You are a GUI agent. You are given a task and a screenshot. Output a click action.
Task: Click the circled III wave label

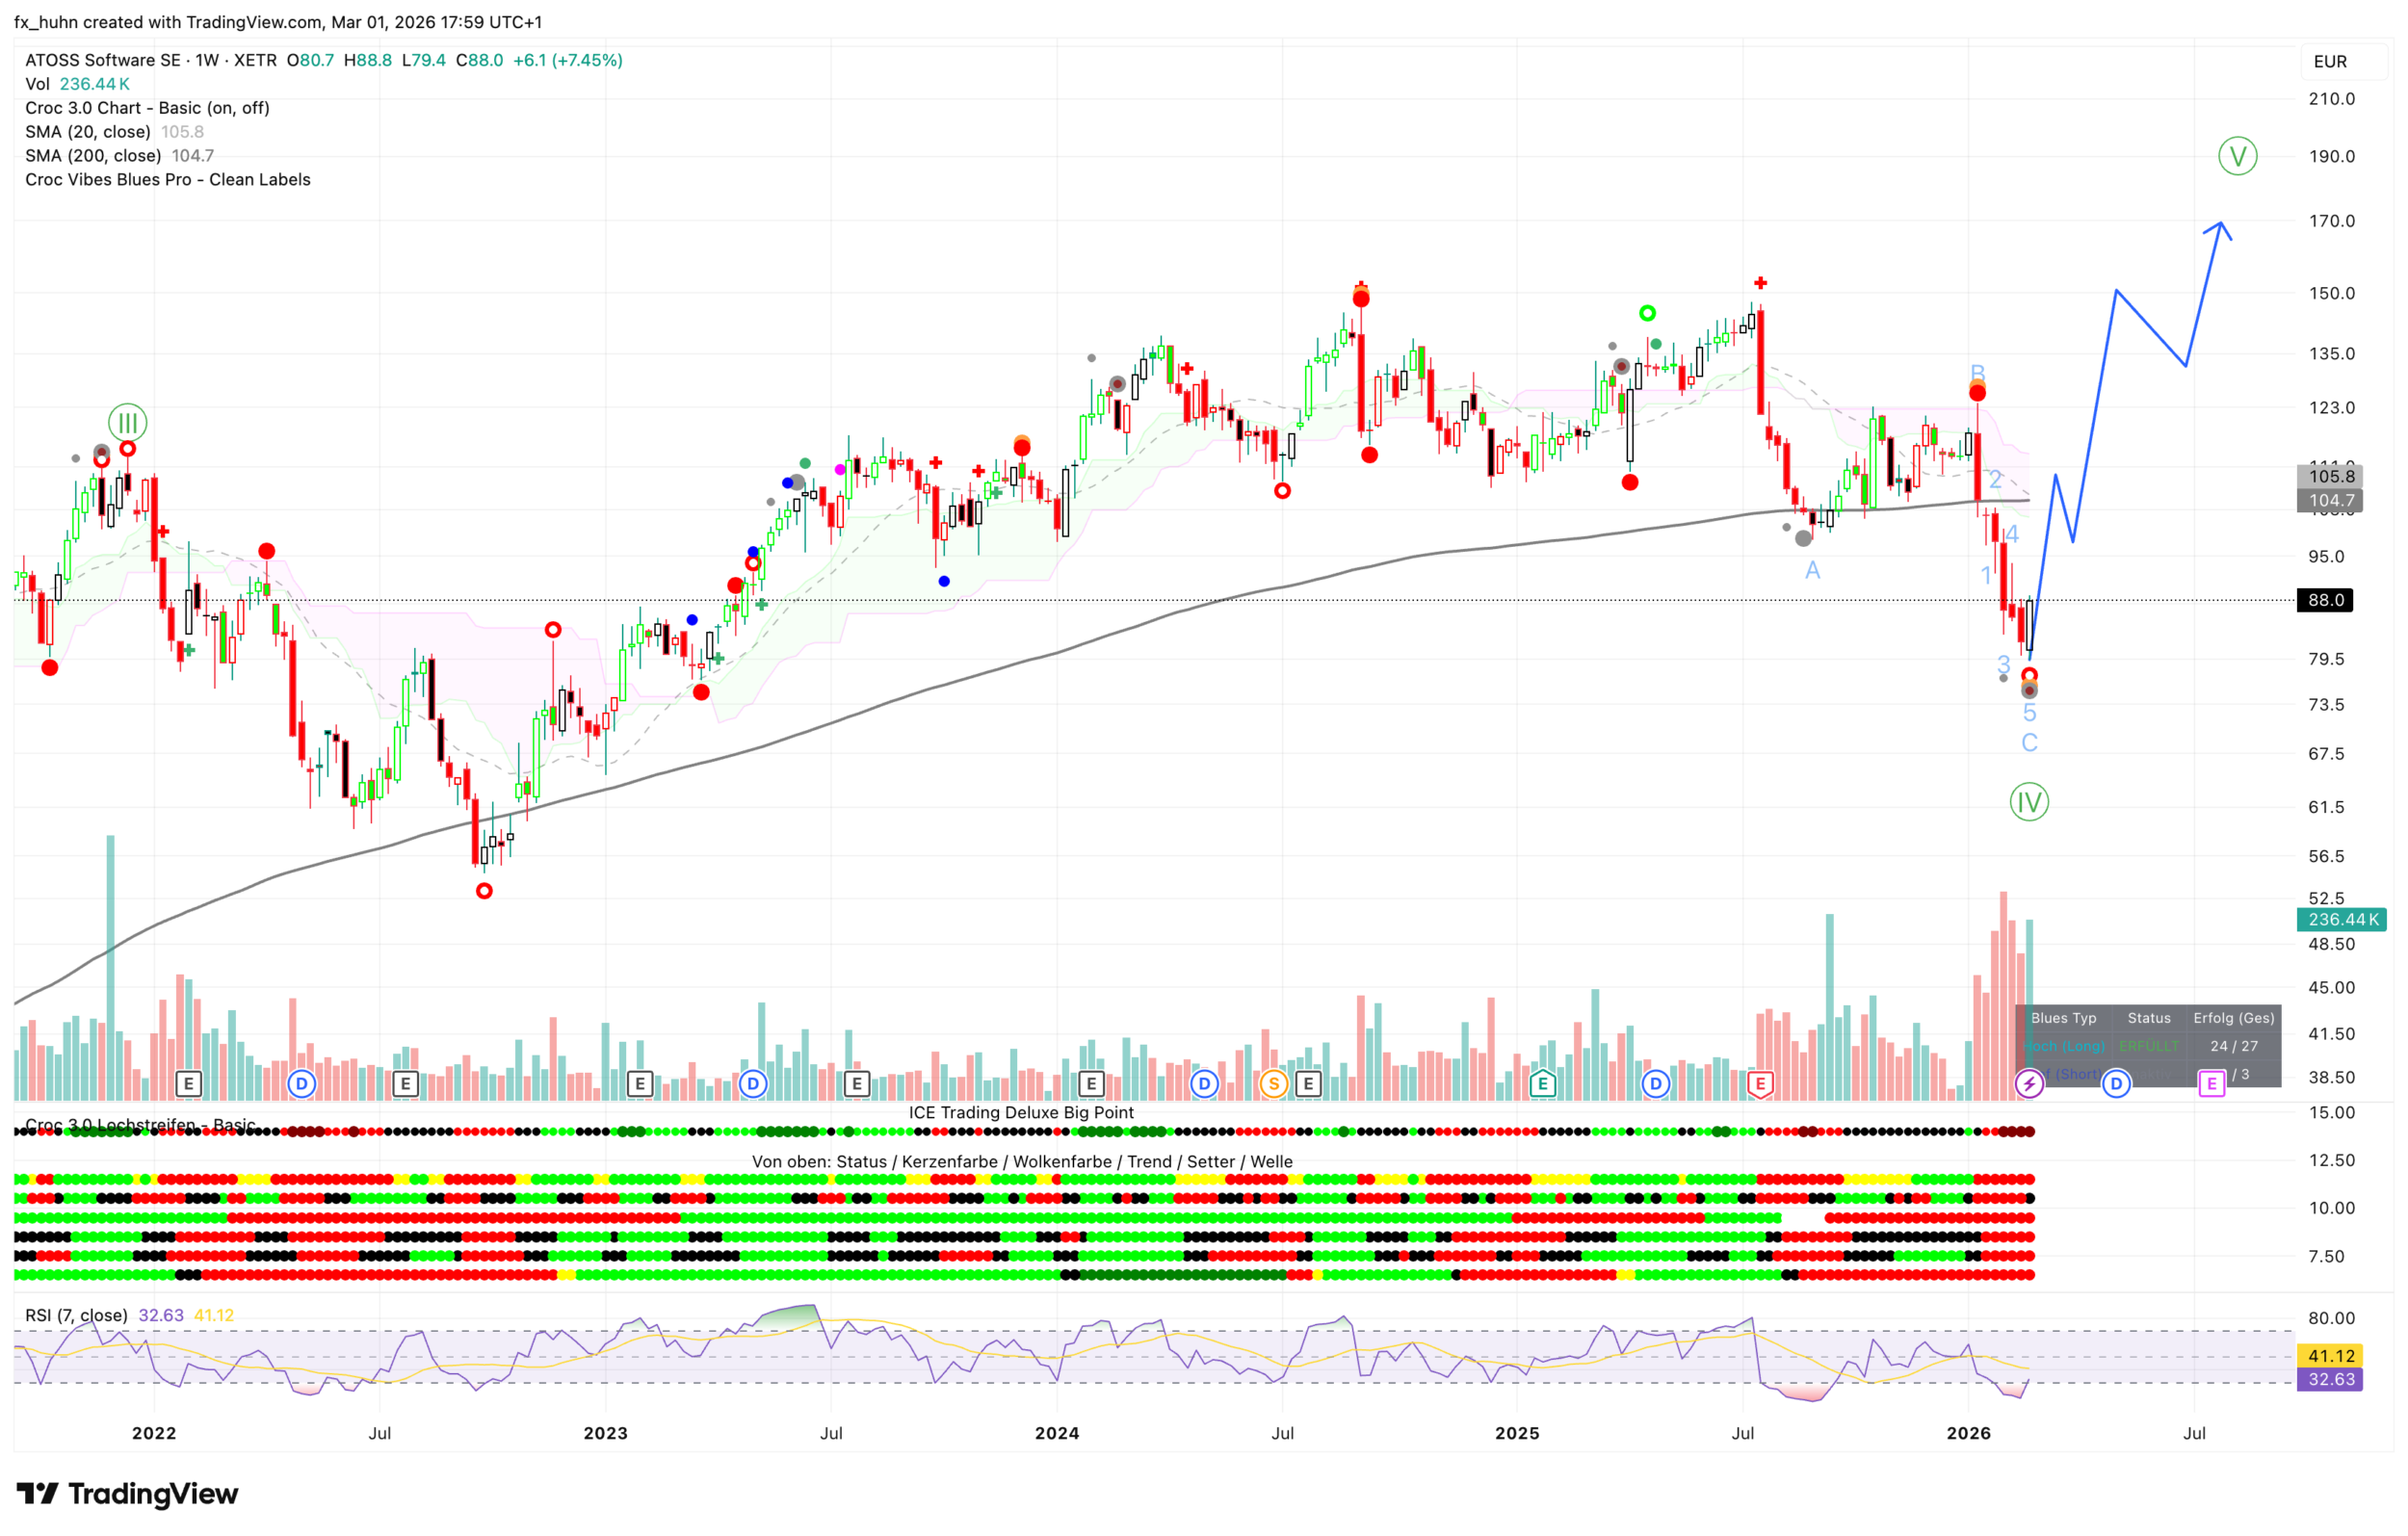point(128,423)
